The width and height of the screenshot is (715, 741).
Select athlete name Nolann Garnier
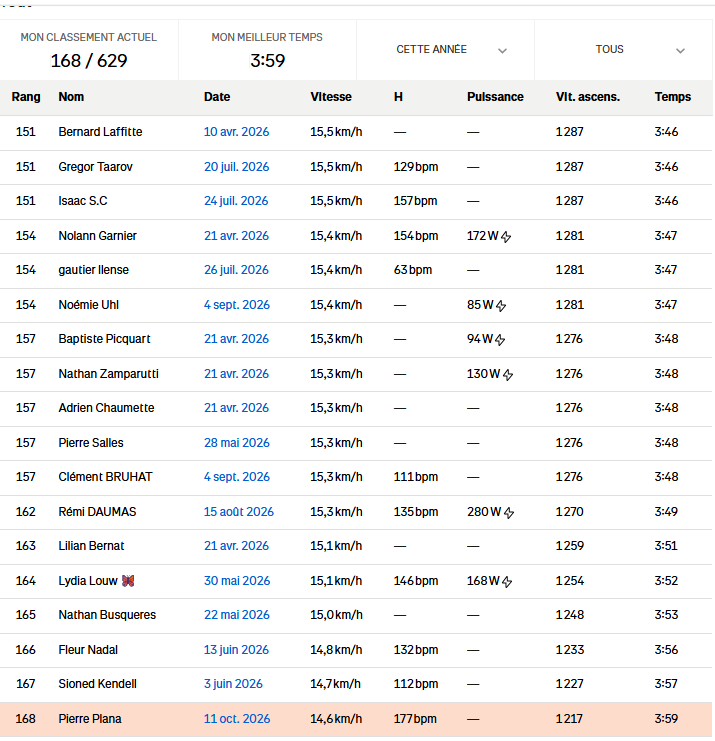[x=97, y=236]
